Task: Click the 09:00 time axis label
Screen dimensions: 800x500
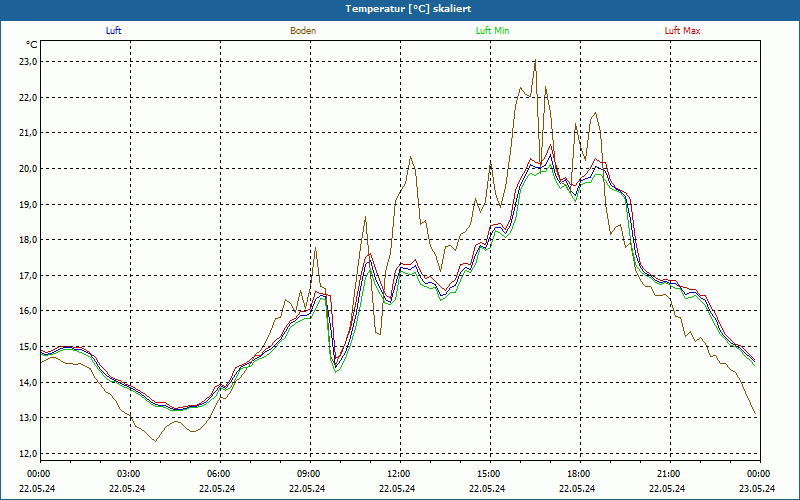Action: pos(310,473)
